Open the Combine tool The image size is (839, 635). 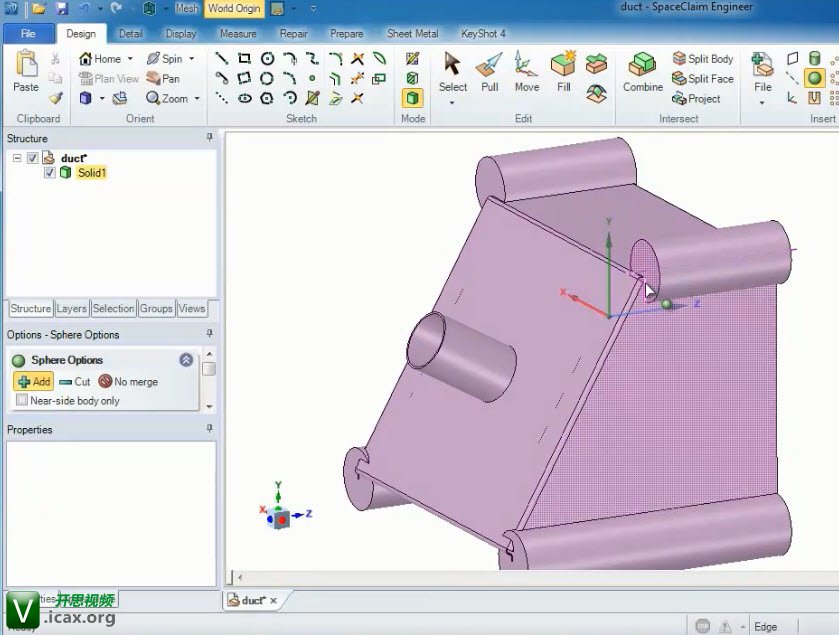point(642,74)
